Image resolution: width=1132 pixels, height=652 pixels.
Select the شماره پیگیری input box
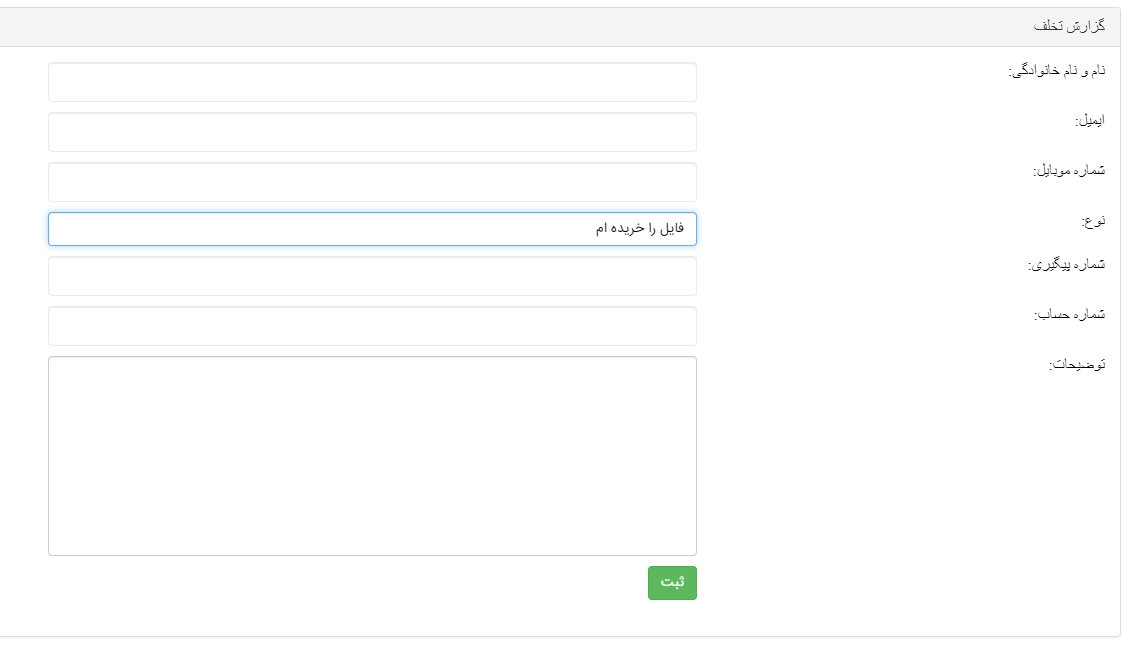(372, 276)
